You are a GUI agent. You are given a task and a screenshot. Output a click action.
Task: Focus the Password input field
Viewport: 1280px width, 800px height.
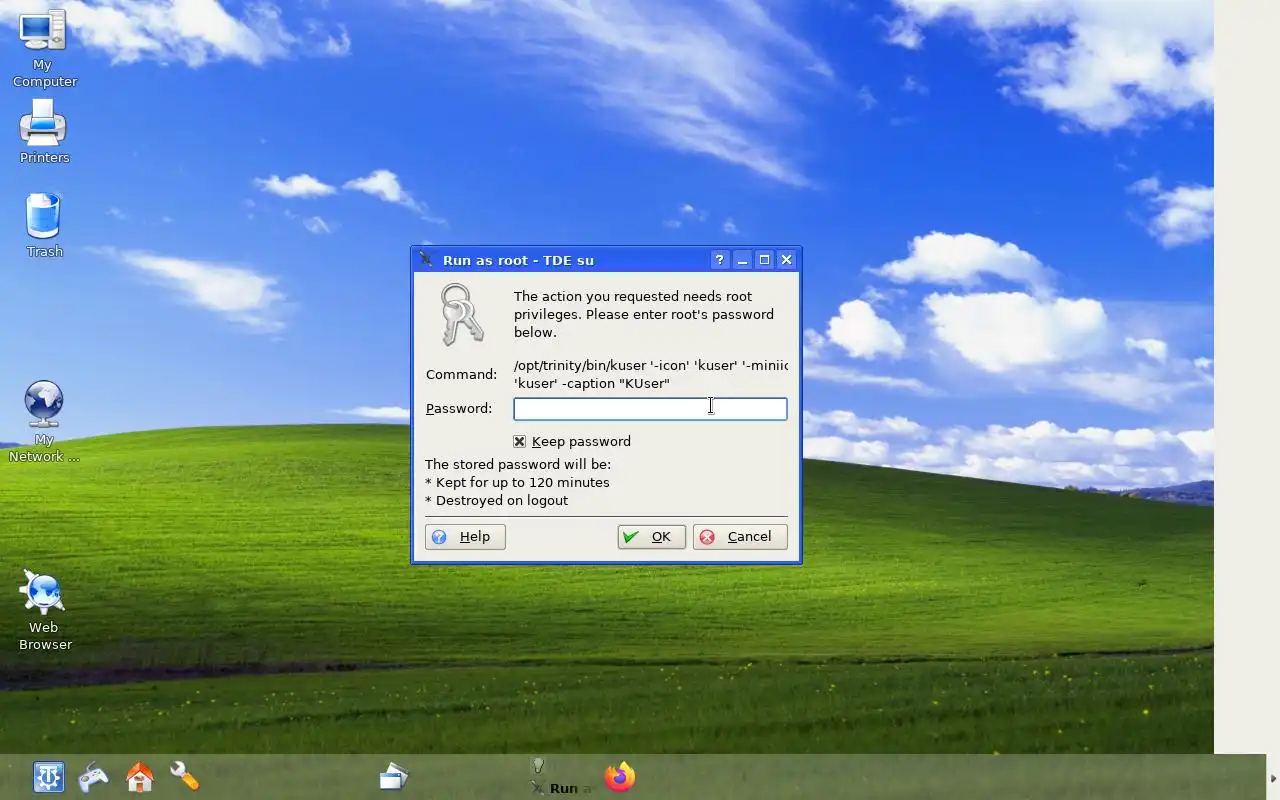pos(650,408)
